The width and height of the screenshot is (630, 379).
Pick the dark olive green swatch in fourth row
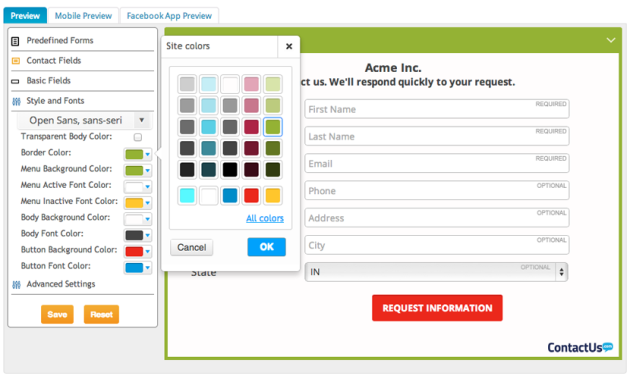pyautogui.click(x=273, y=148)
